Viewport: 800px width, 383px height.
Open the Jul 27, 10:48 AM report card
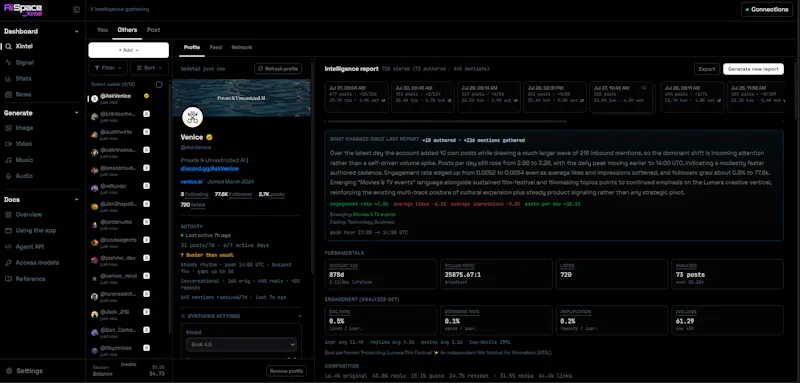(x=621, y=97)
